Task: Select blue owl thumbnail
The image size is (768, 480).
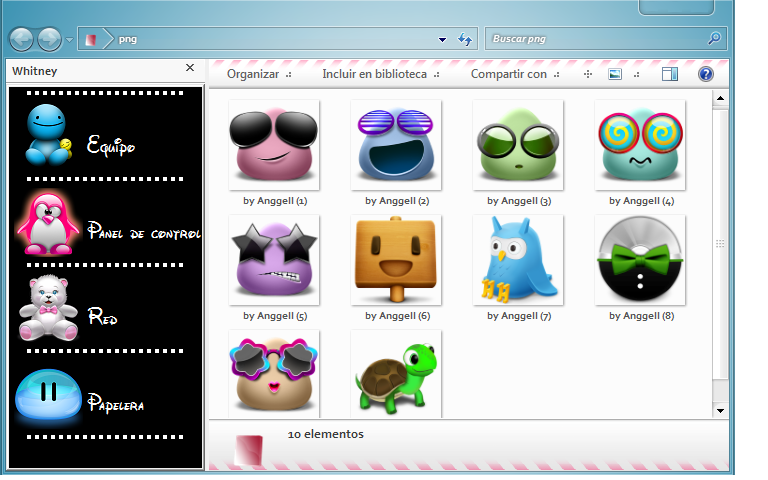Action: click(518, 260)
